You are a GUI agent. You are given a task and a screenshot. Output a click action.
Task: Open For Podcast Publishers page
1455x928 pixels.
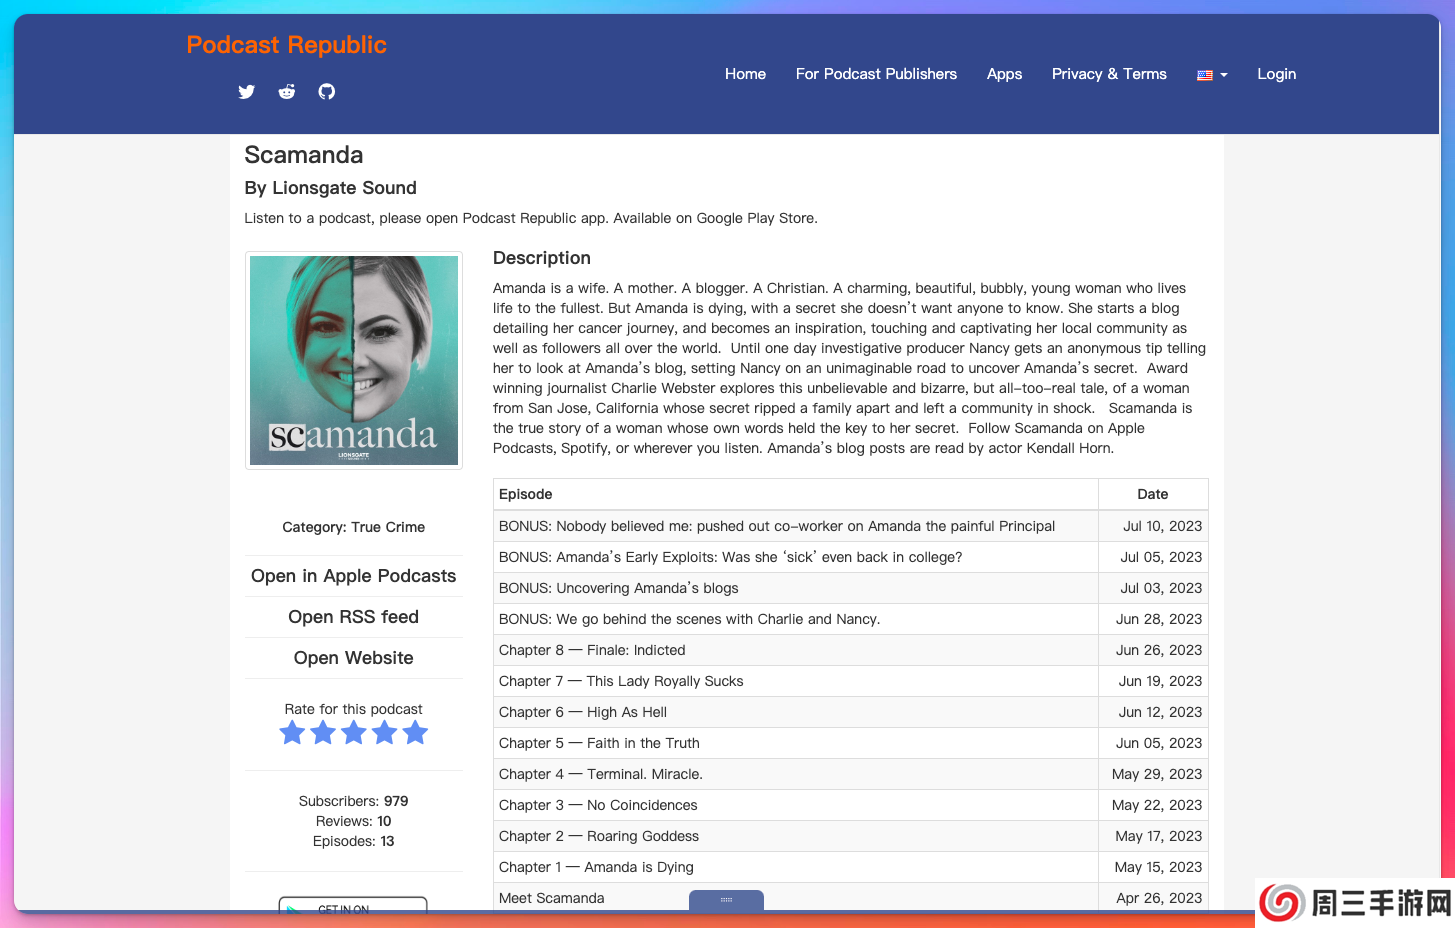pos(876,74)
